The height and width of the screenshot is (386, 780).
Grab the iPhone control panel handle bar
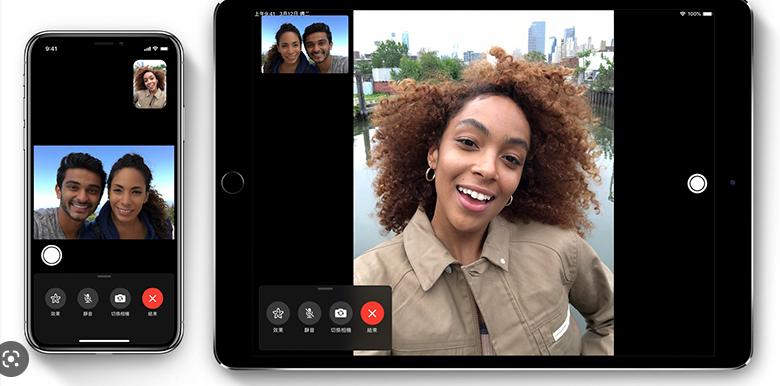(x=104, y=277)
